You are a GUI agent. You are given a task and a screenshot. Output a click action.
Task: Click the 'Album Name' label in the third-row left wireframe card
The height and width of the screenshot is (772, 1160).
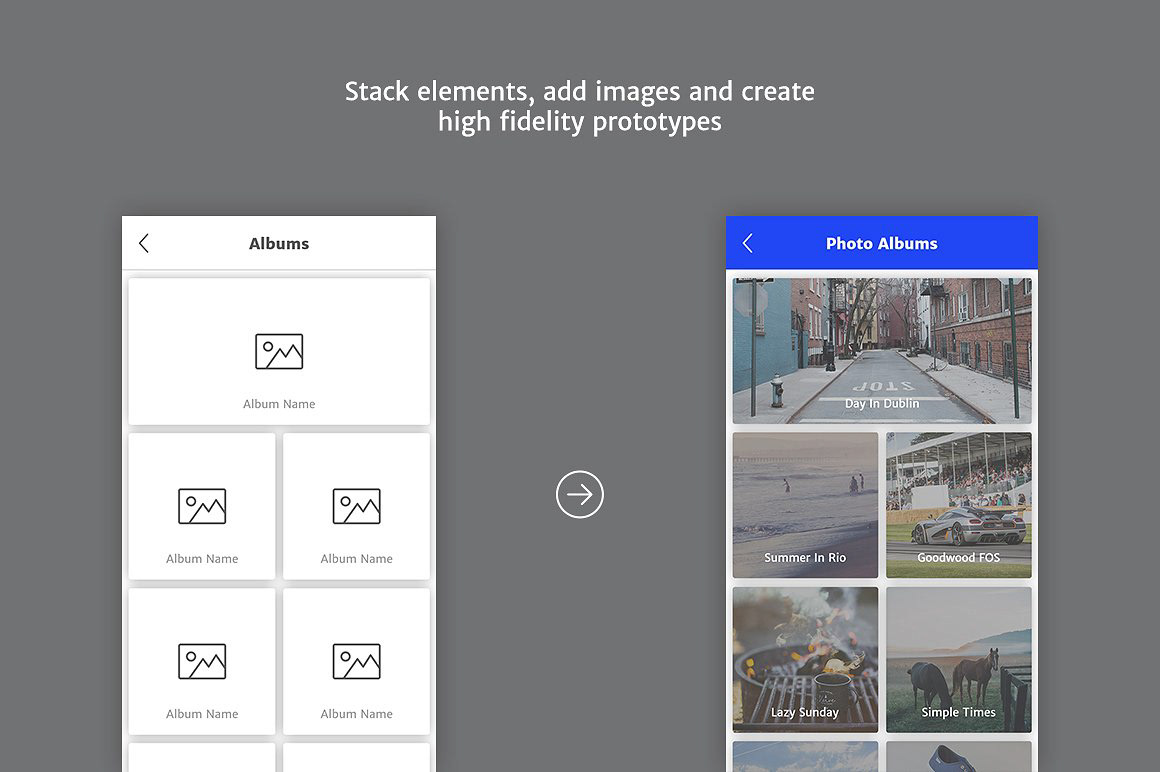pos(202,714)
